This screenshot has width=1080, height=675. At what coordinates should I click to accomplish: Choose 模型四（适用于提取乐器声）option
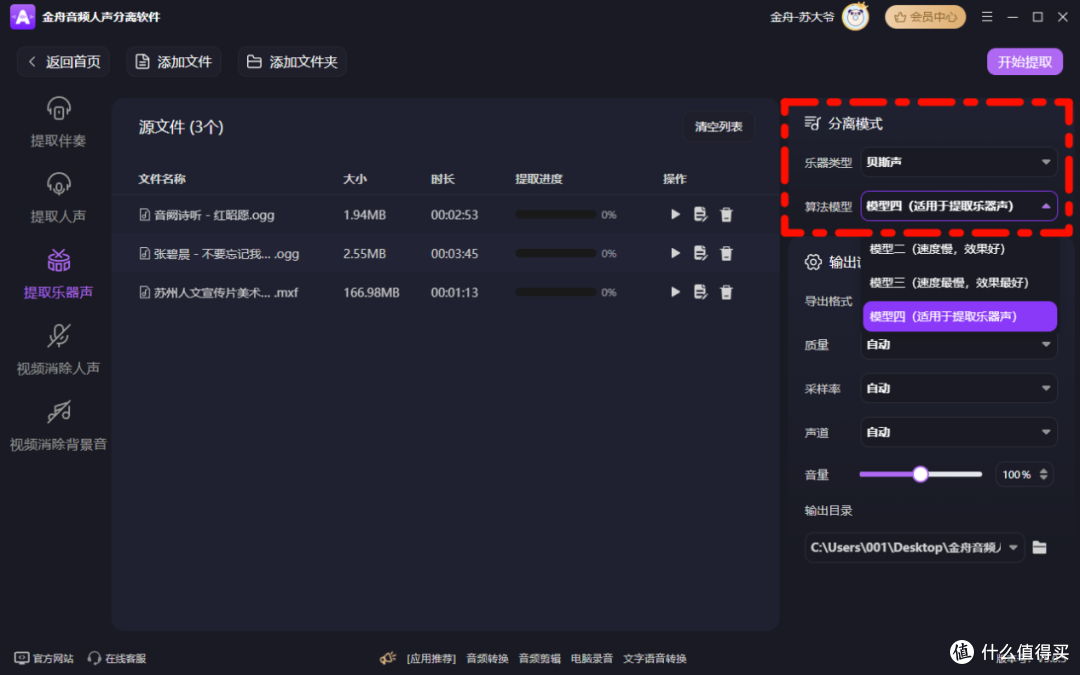click(959, 316)
